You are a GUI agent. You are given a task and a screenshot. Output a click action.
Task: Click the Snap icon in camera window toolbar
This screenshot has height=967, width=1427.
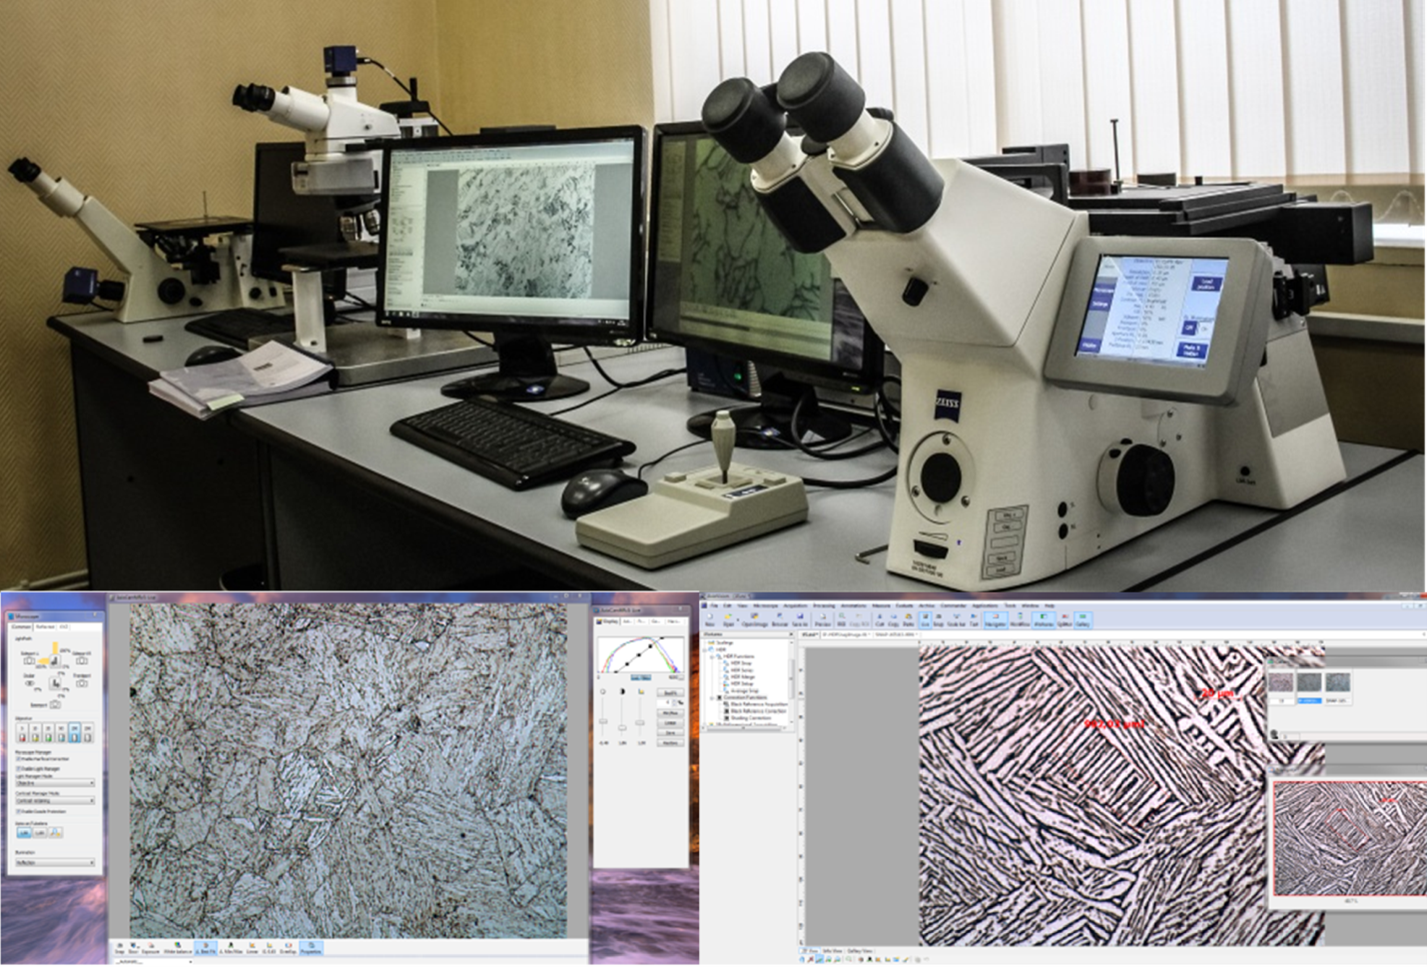(x=120, y=947)
